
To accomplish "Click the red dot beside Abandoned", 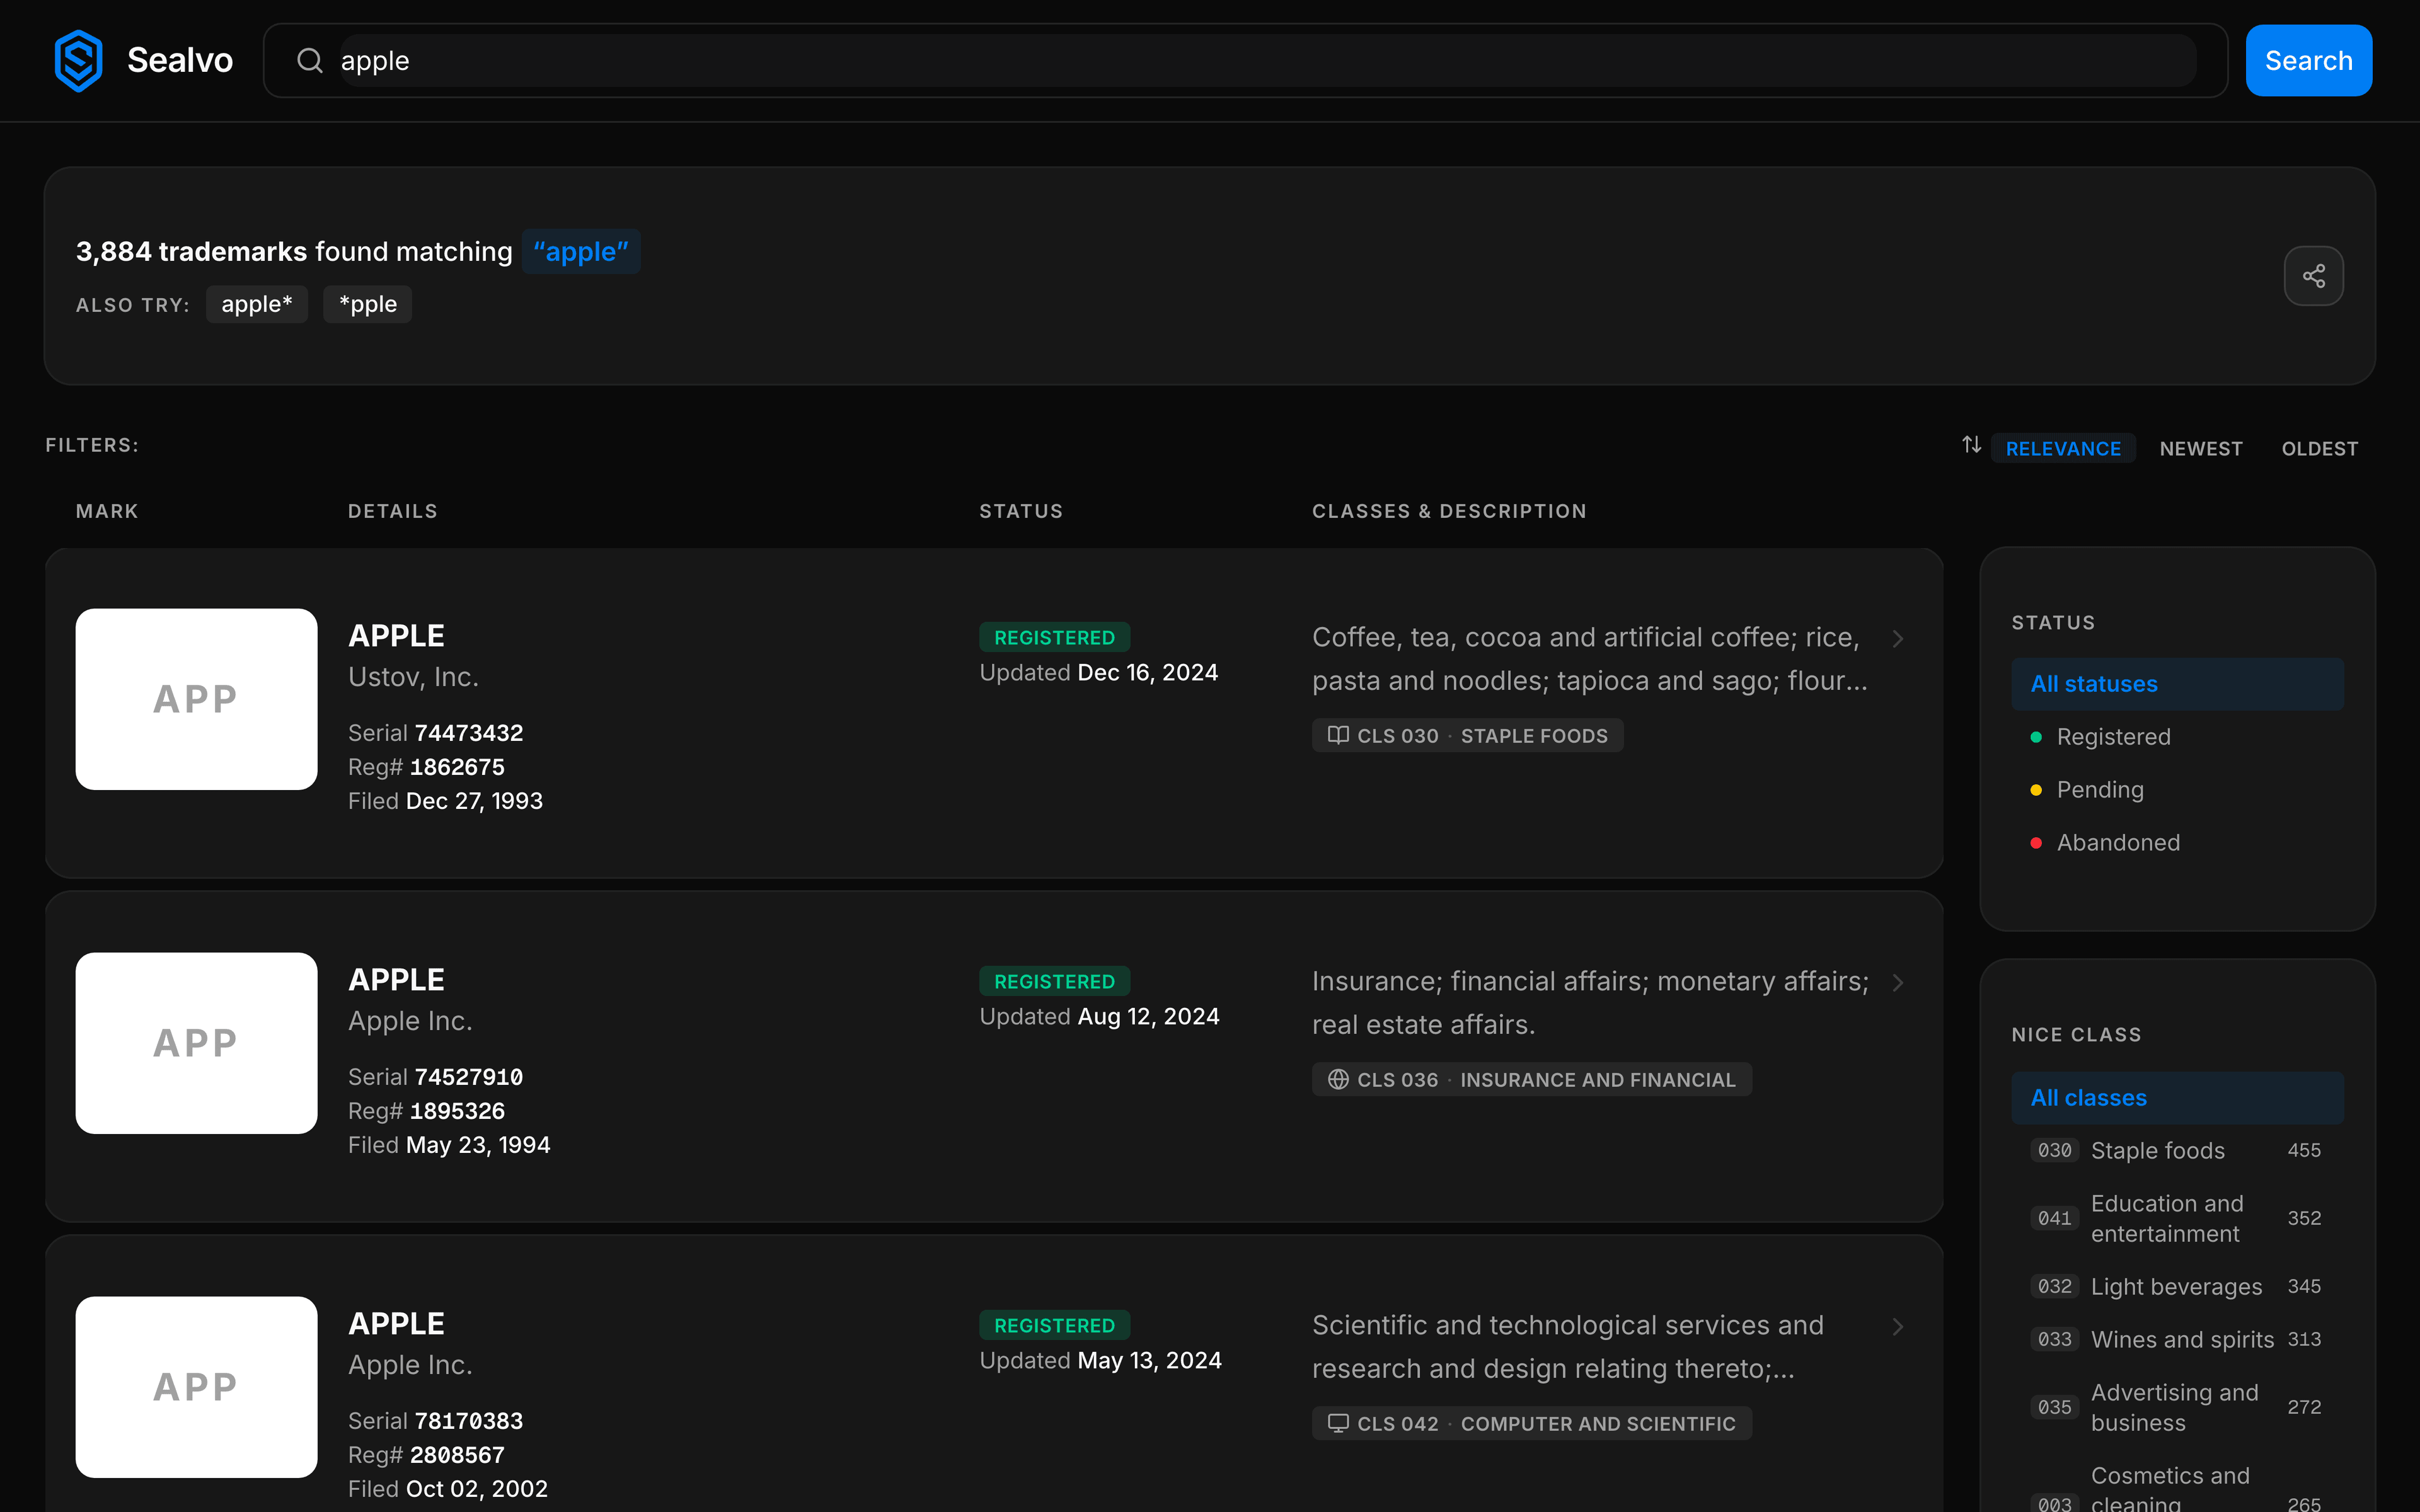I will (2036, 843).
